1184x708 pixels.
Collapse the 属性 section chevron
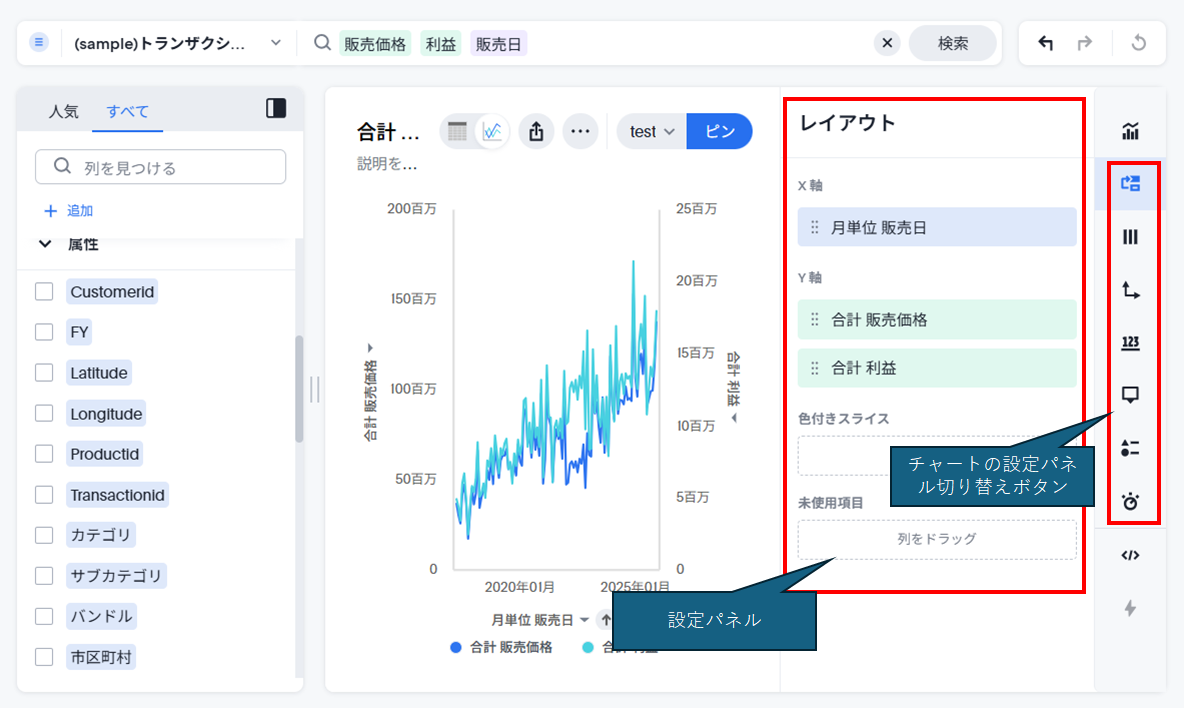point(45,243)
